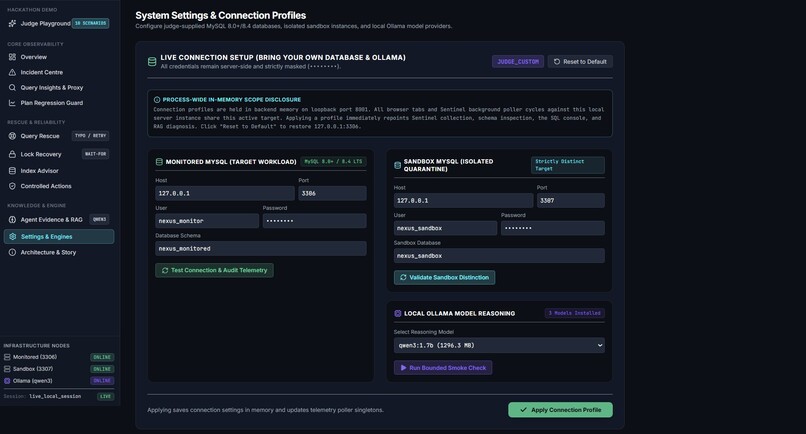
Task: Click the LIVE session badge
Action: coord(105,396)
